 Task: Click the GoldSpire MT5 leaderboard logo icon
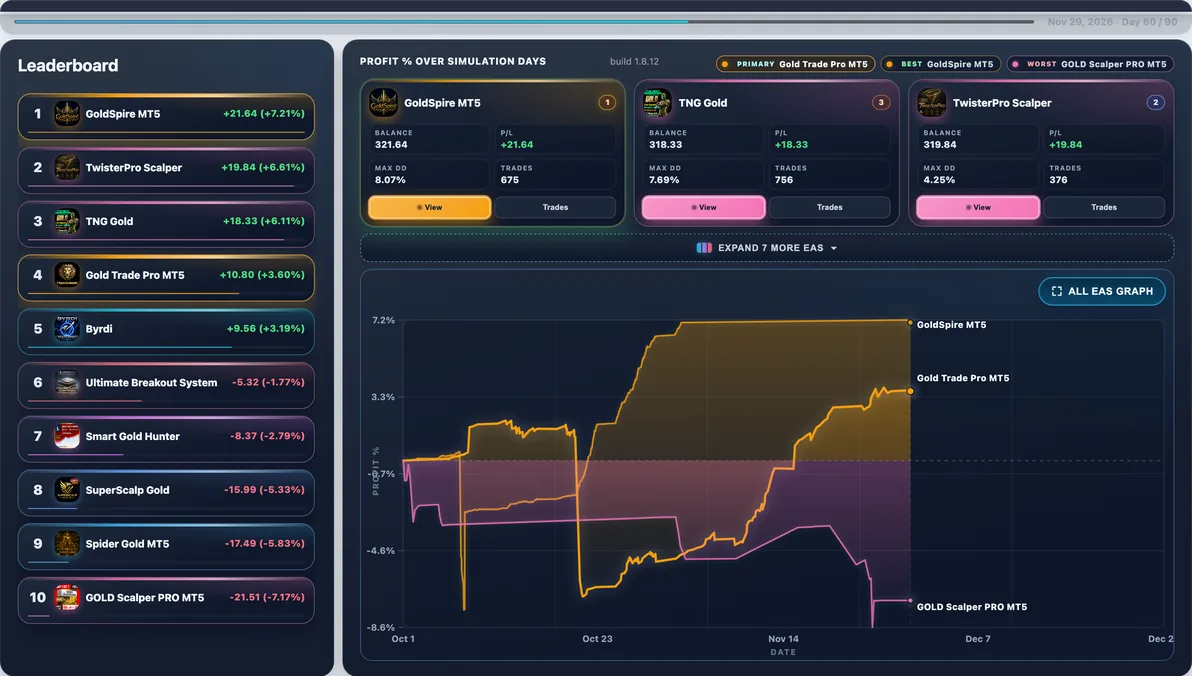(67, 114)
